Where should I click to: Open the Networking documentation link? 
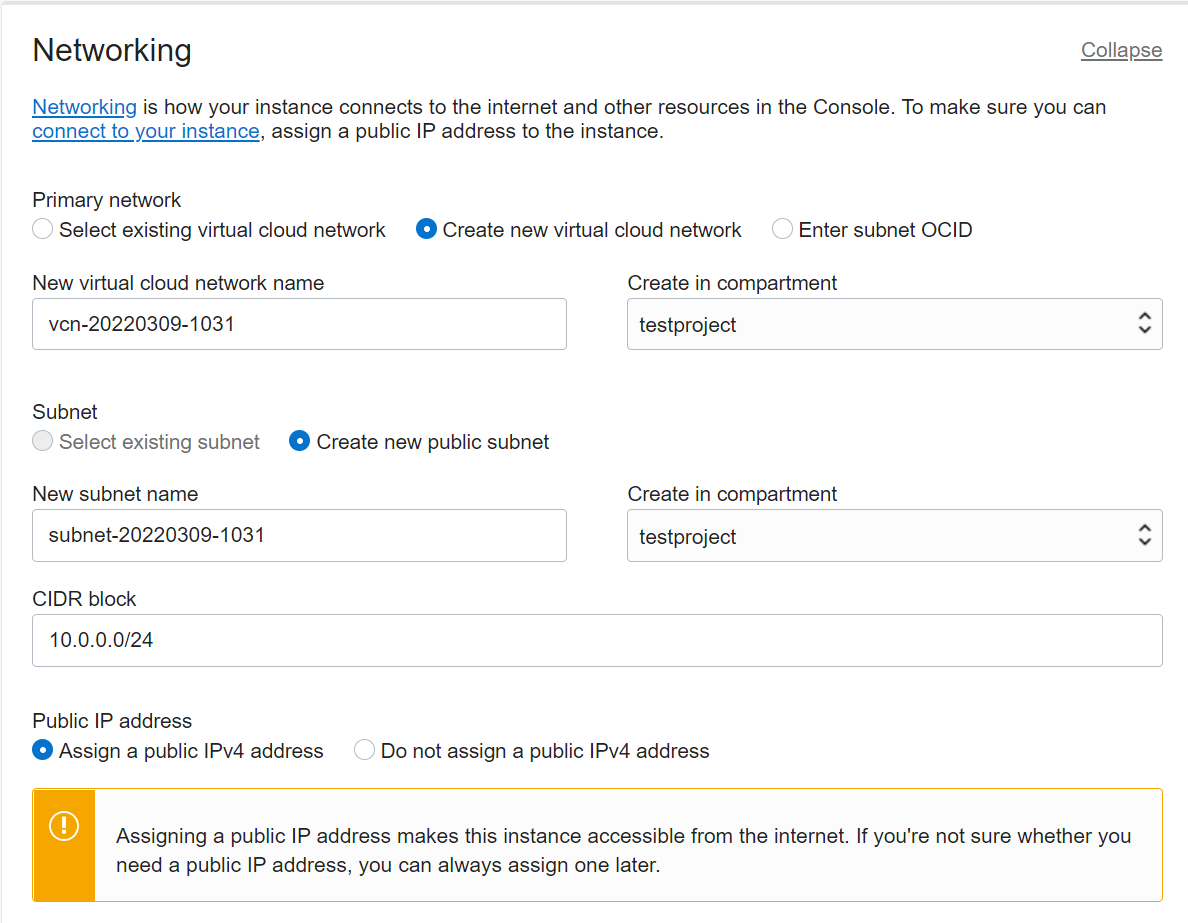(x=84, y=107)
